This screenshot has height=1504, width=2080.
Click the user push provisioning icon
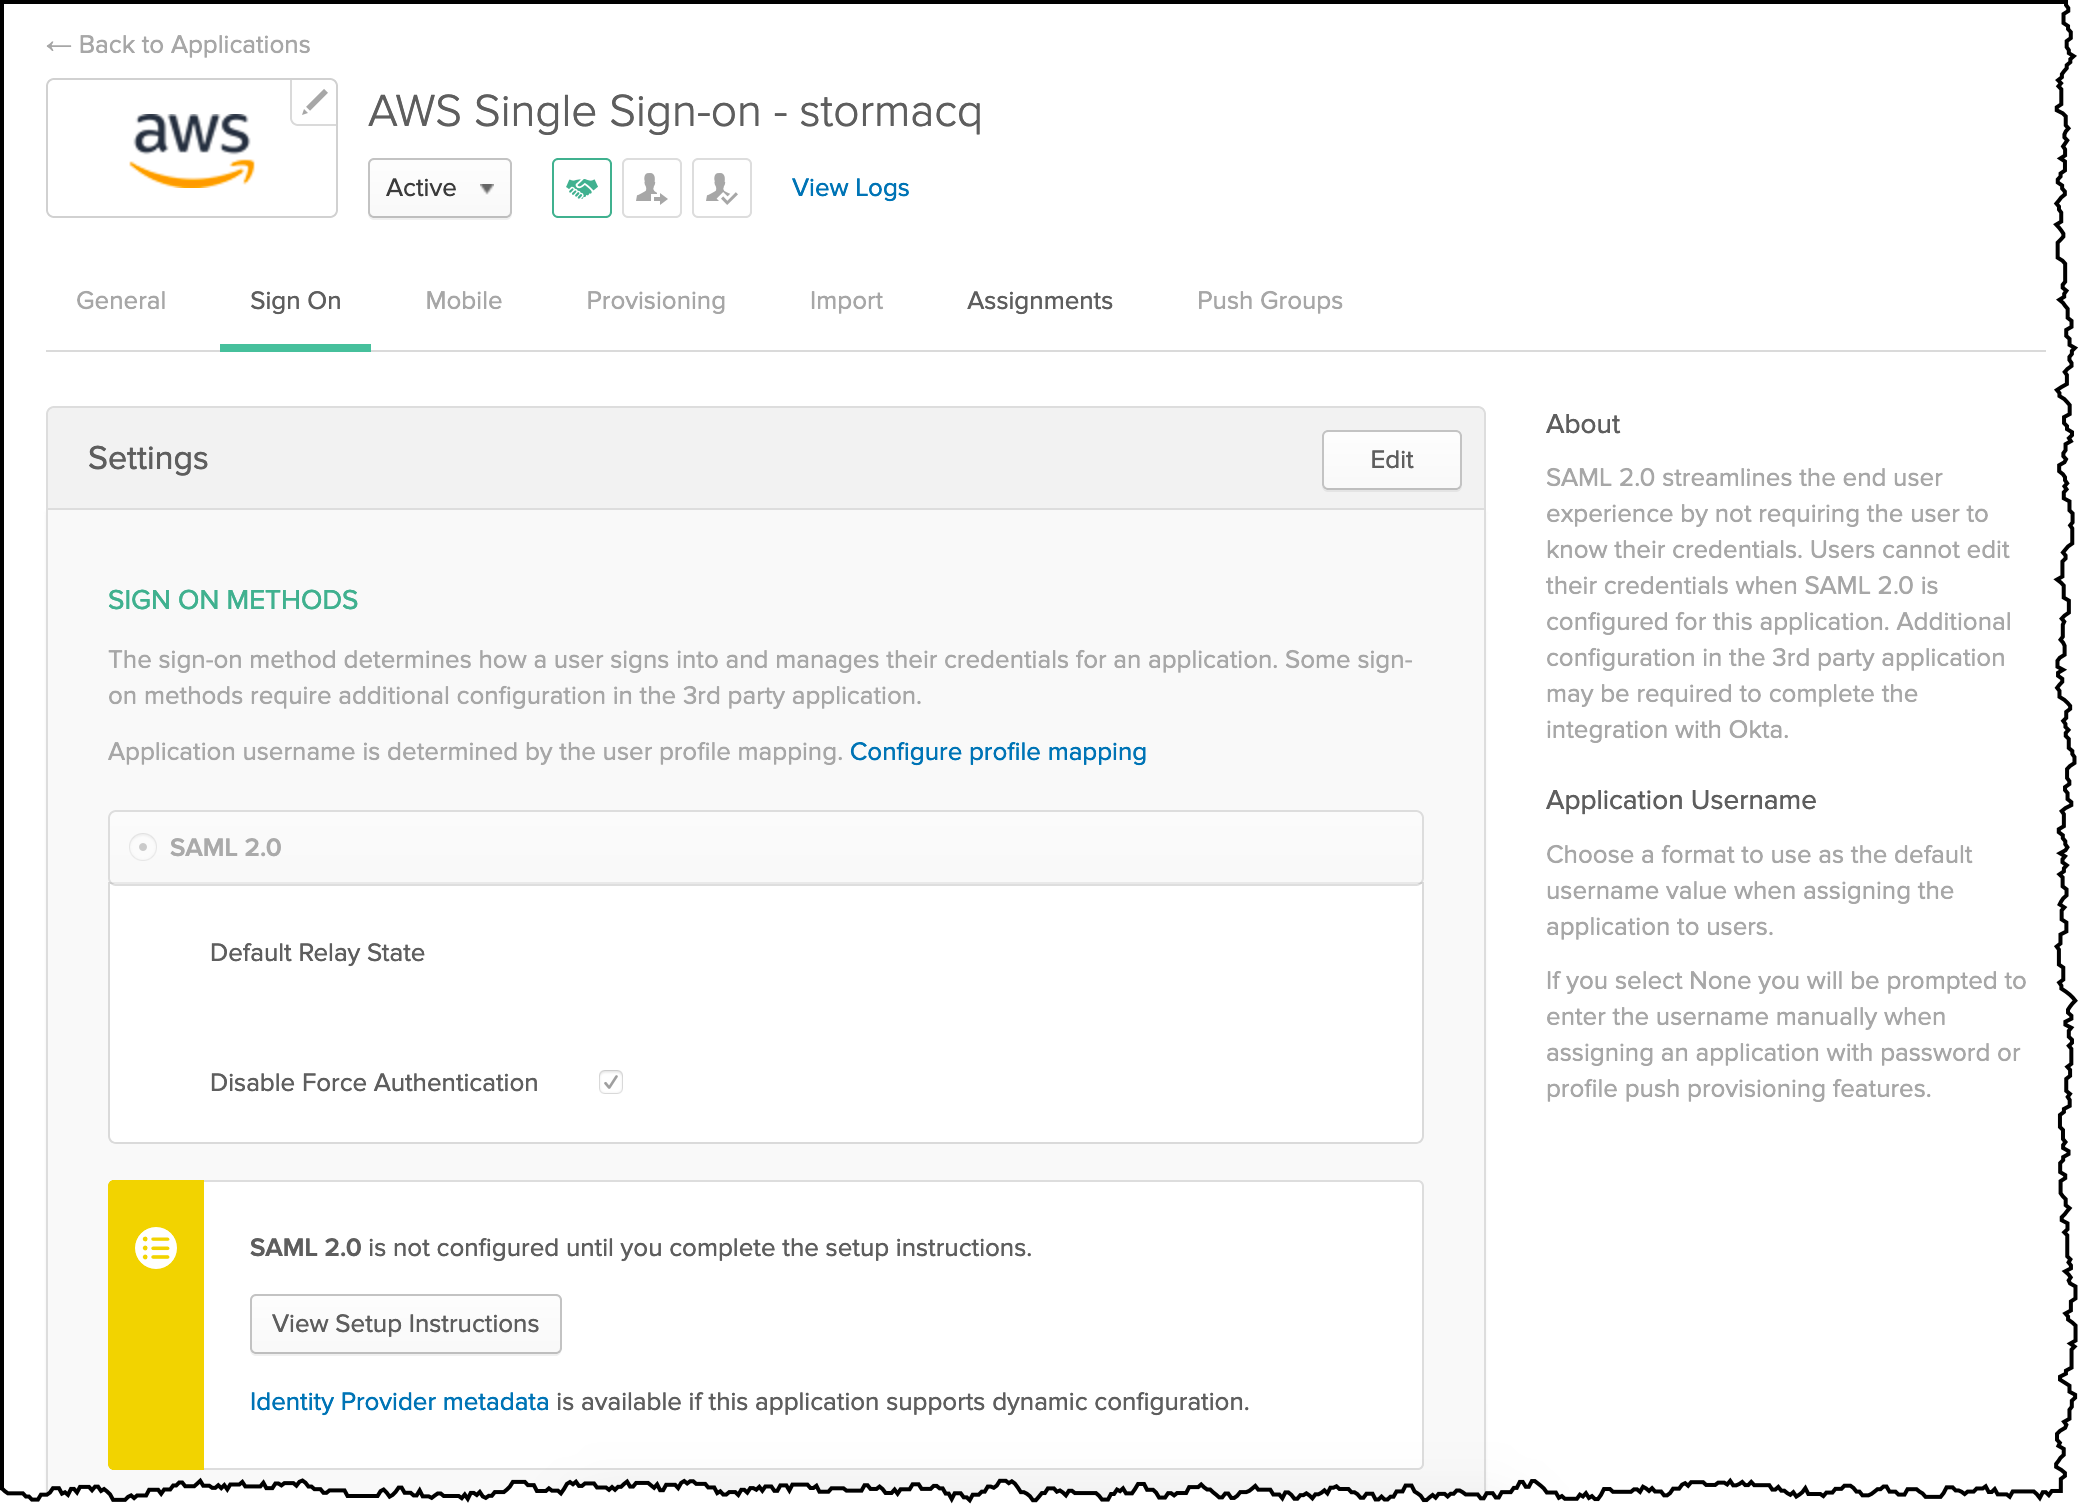[651, 188]
